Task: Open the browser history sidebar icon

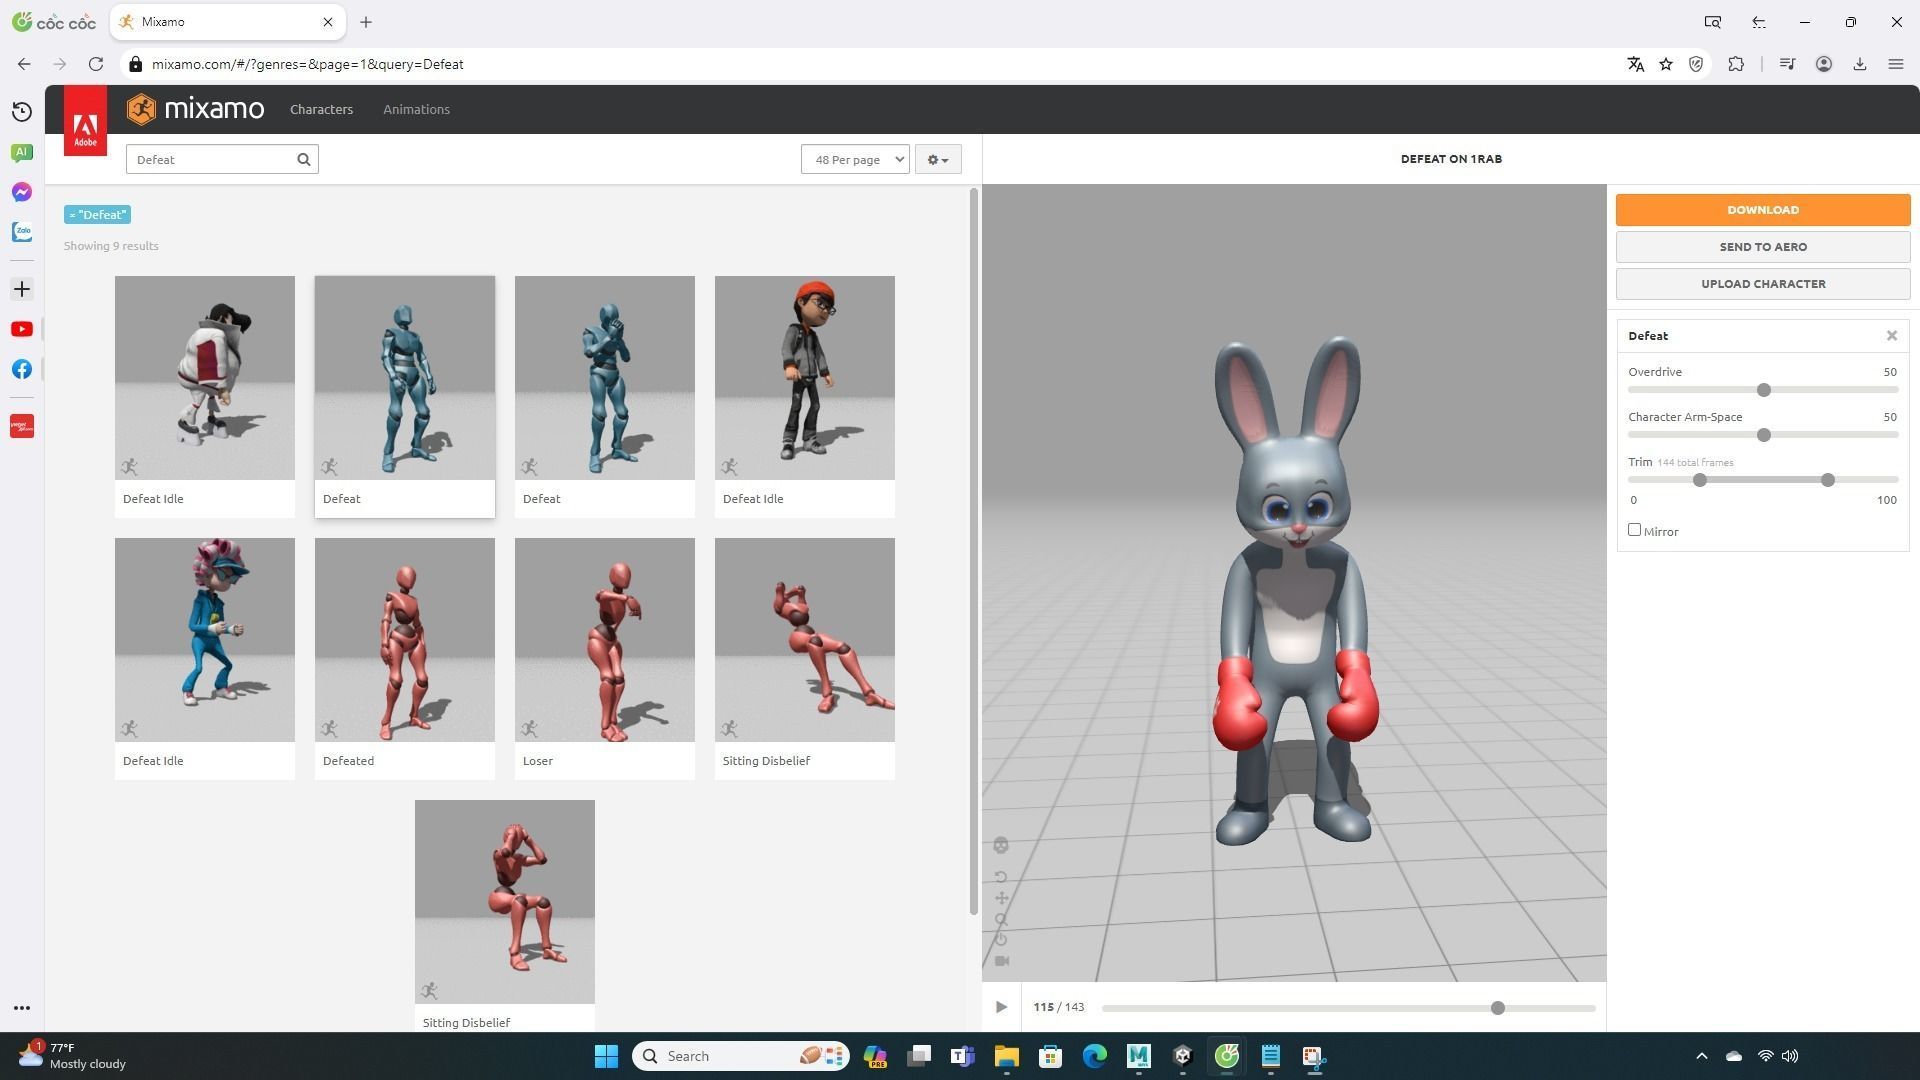Action: 22,111
